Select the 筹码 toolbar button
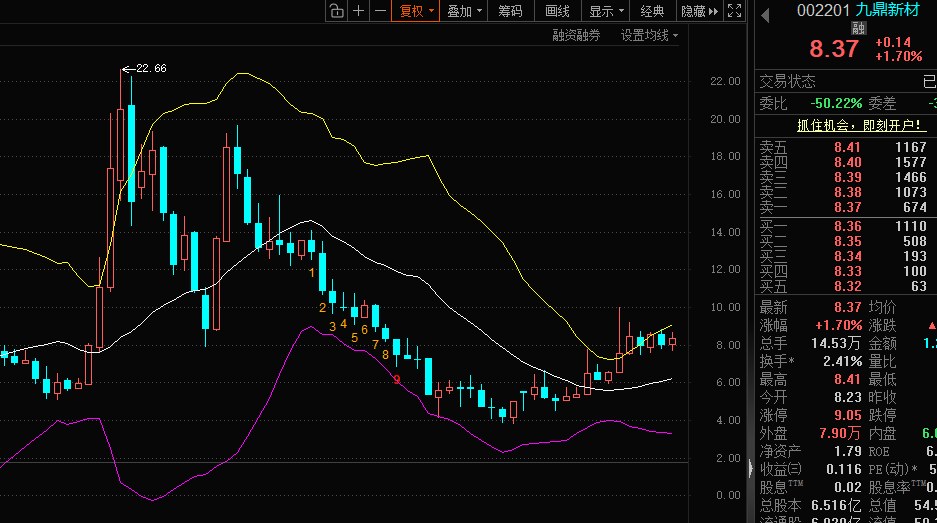Screen dimensions: 937x523 pyautogui.click(x=510, y=11)
